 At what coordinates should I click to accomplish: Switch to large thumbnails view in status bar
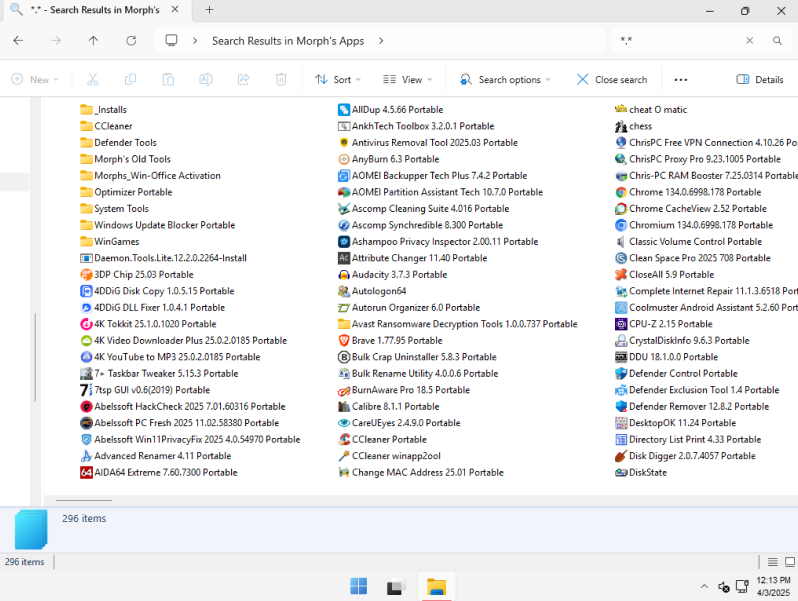point(790,562)
